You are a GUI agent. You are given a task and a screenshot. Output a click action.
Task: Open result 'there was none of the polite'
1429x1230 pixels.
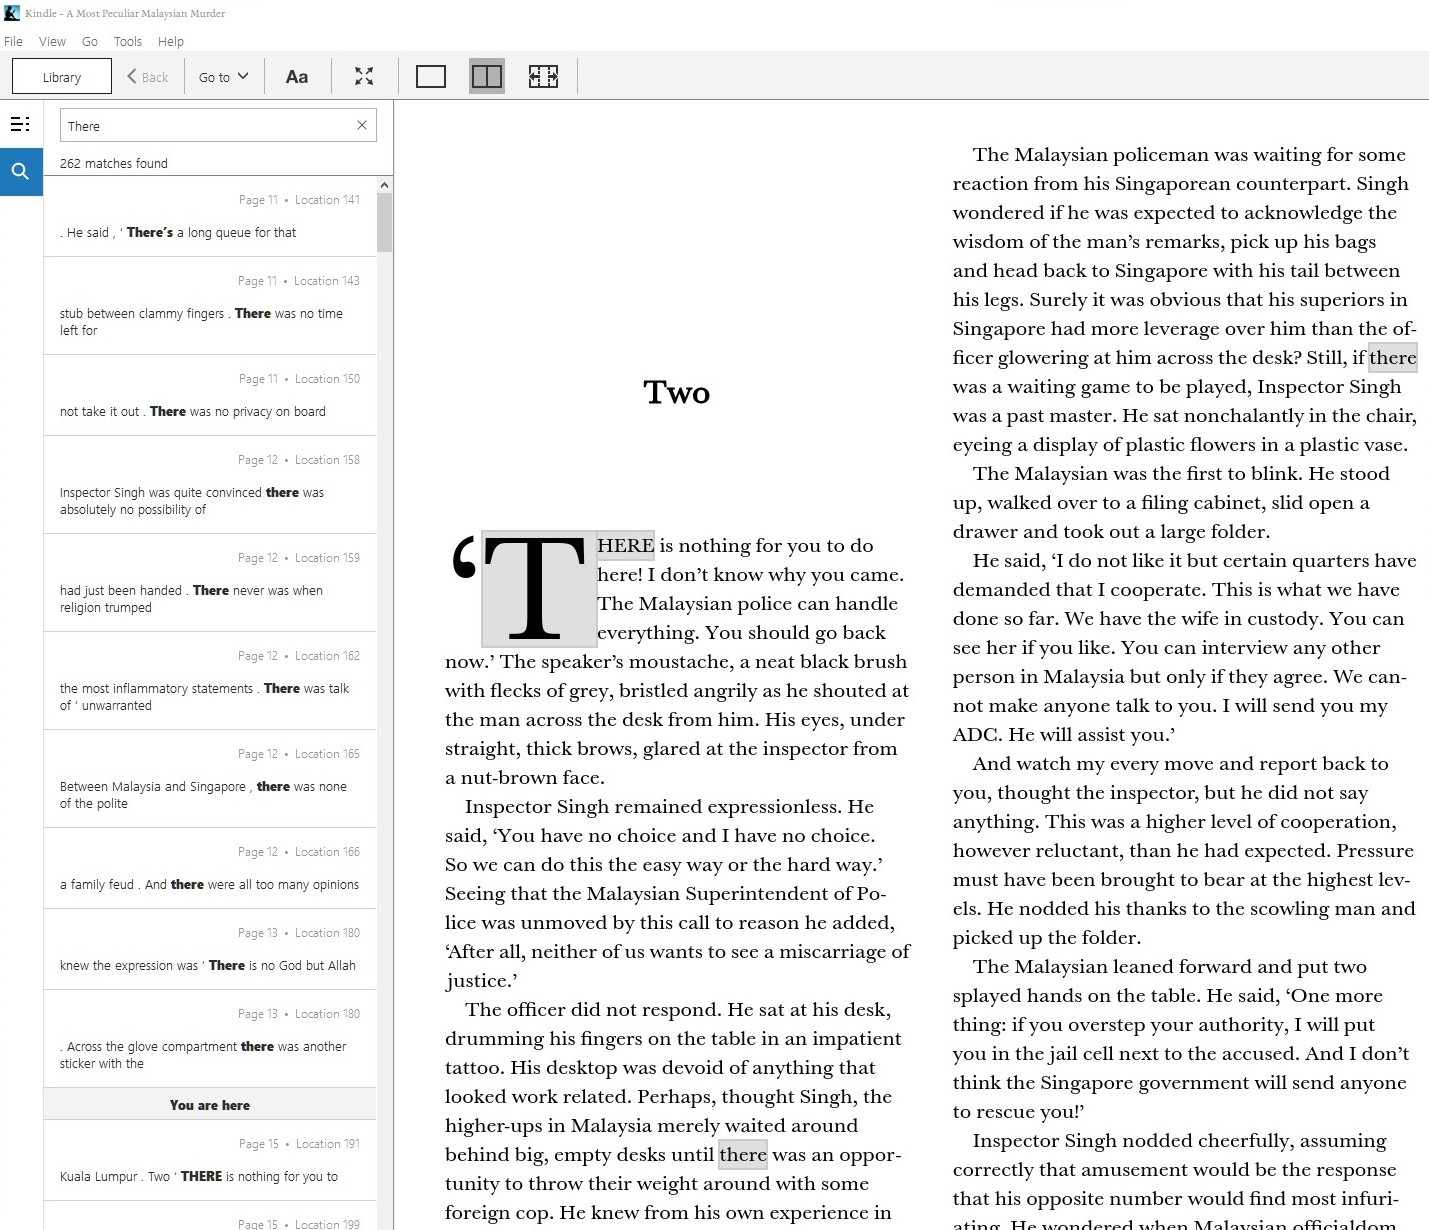(210, 778)
